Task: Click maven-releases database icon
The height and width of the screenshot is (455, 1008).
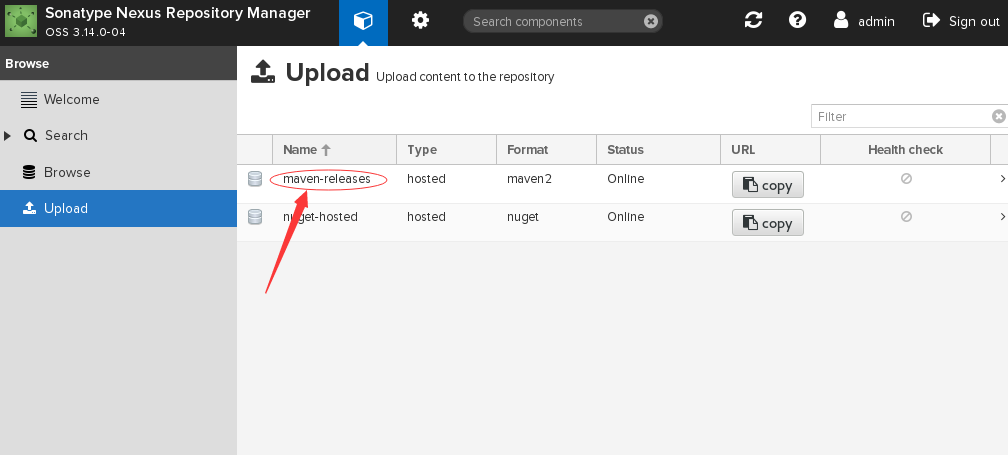Action: pos(255,179)
